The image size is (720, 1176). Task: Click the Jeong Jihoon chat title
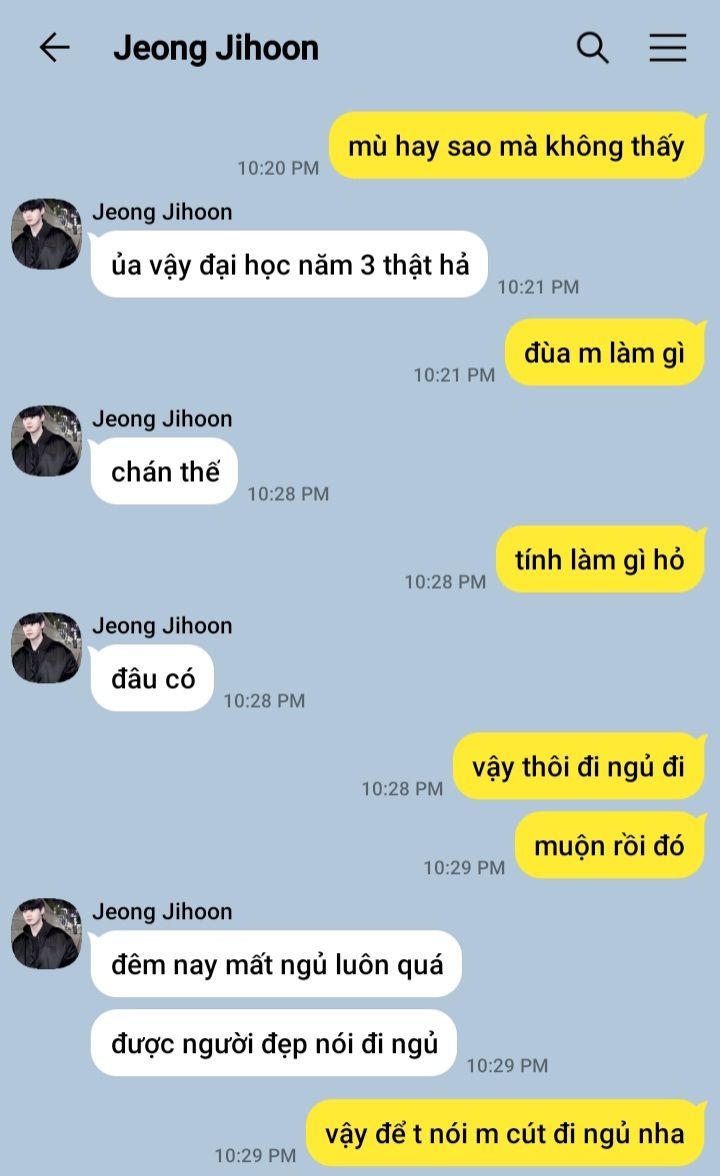[x=216, y=48]
